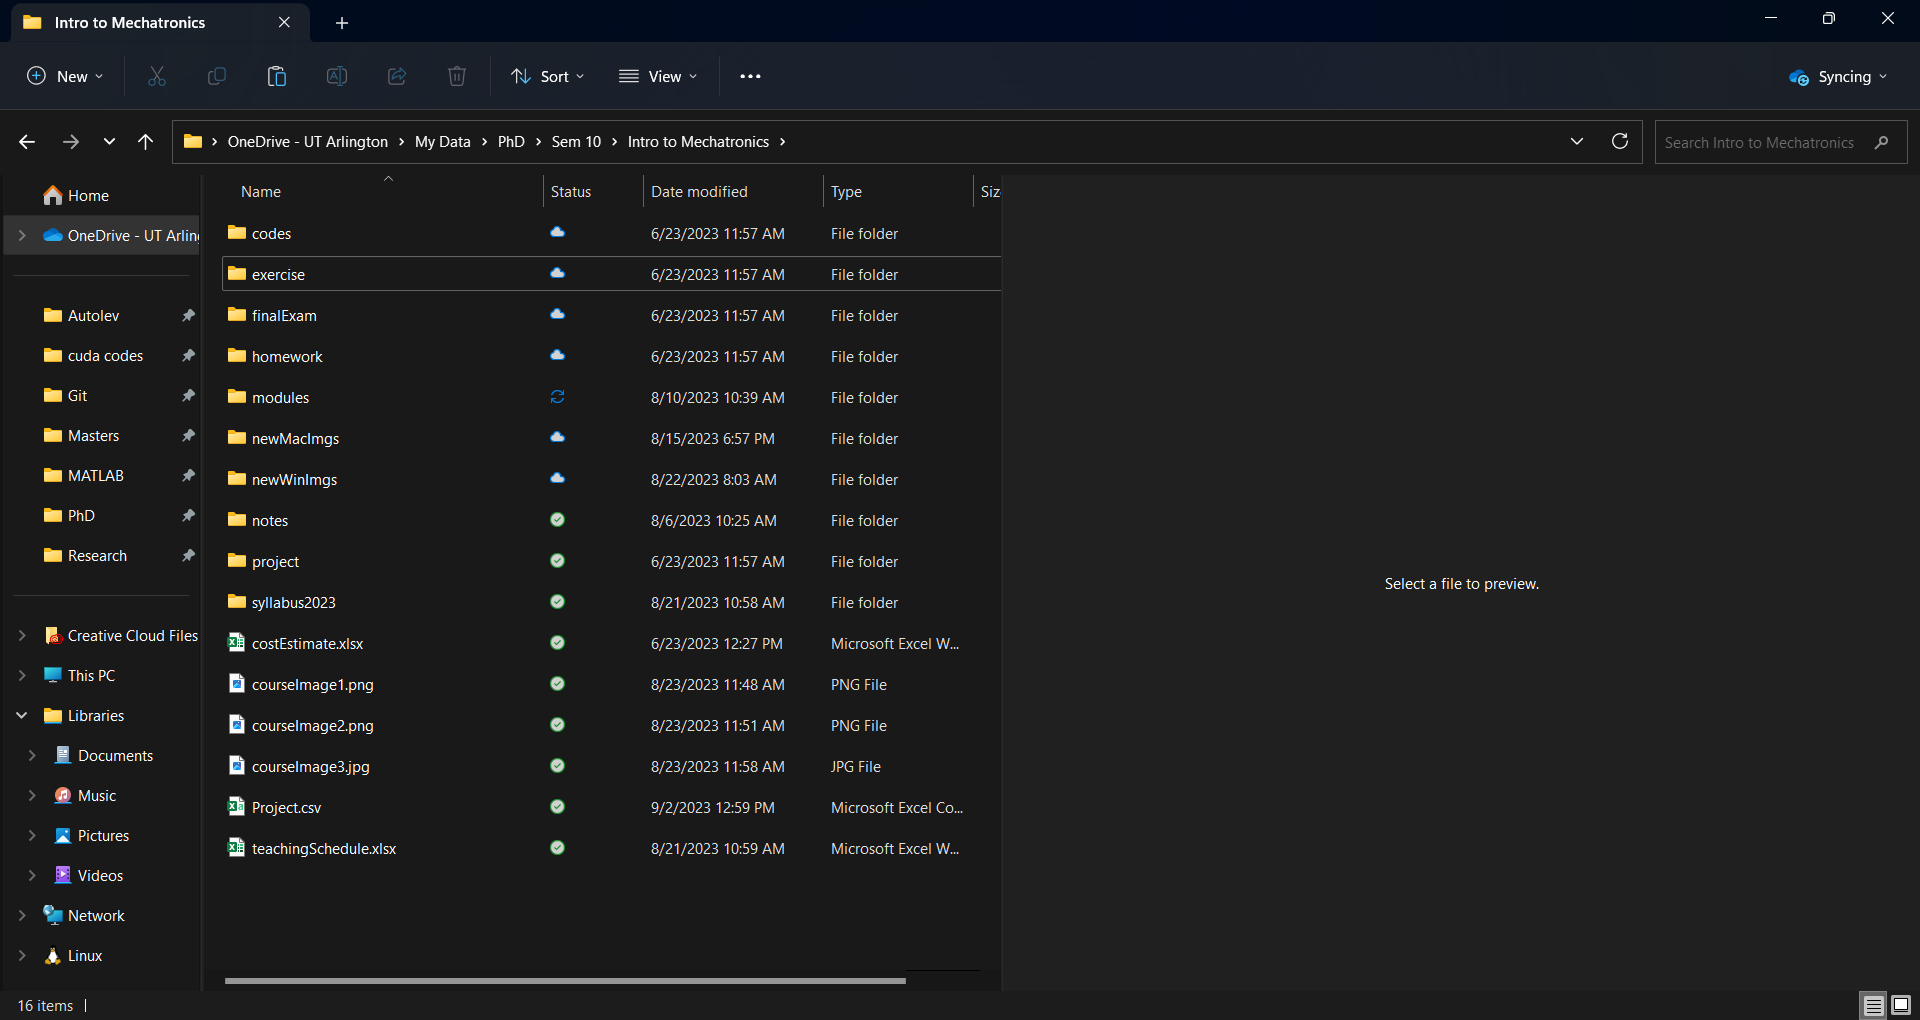Click the Cut scissors icon in toolbar

click(x=157, y=77)
